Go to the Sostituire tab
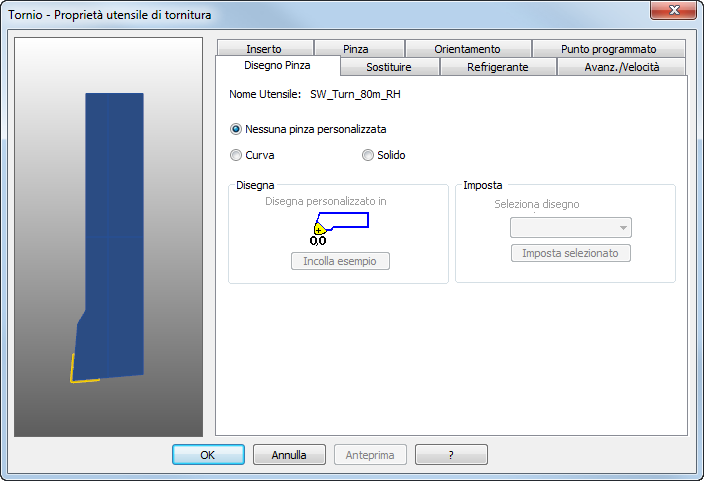This screenshot has height=481, width=704. [x=389, y=67]
